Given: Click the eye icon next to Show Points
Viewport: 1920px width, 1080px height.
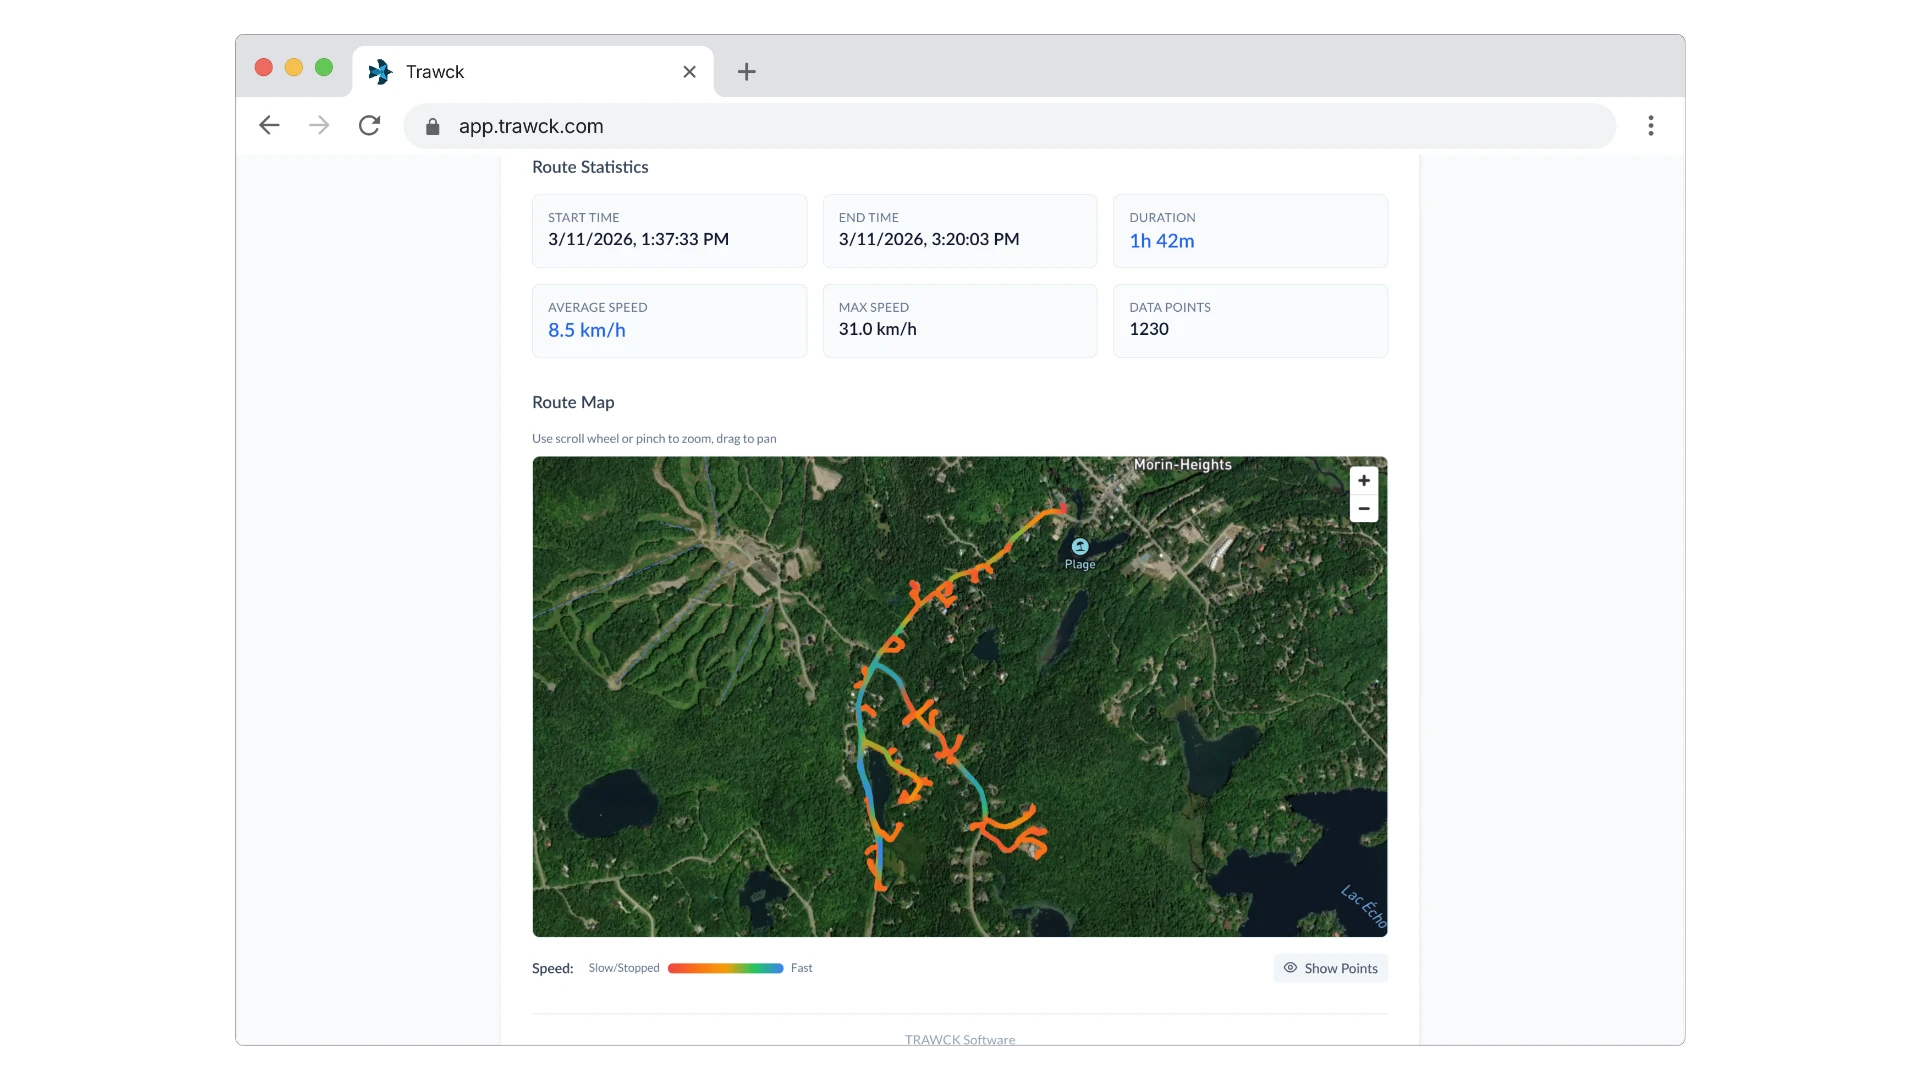Looking at the screenshot, I should pyautogui.click(x=1291, y=968).
